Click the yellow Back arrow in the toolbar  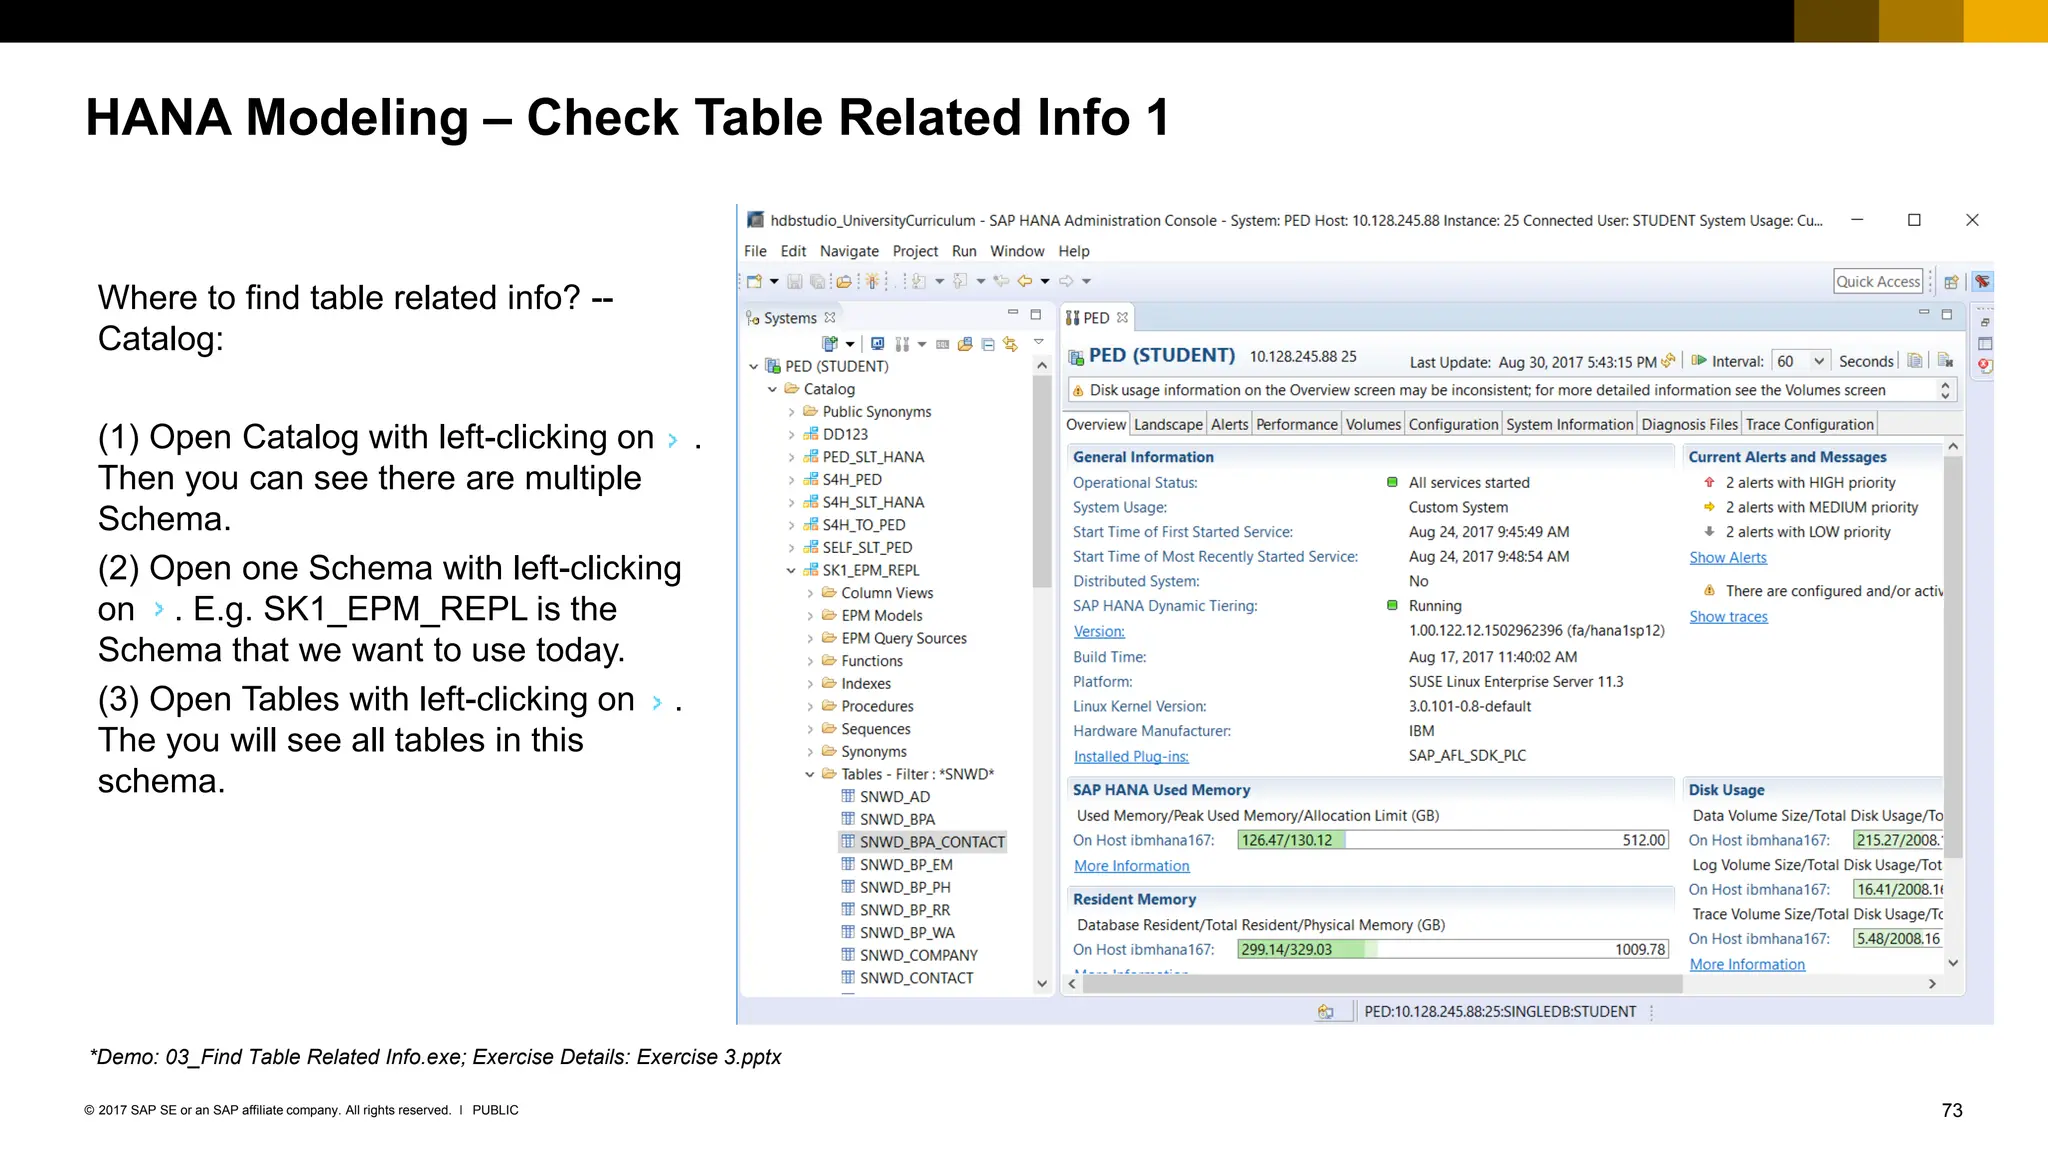point(1025,282)
